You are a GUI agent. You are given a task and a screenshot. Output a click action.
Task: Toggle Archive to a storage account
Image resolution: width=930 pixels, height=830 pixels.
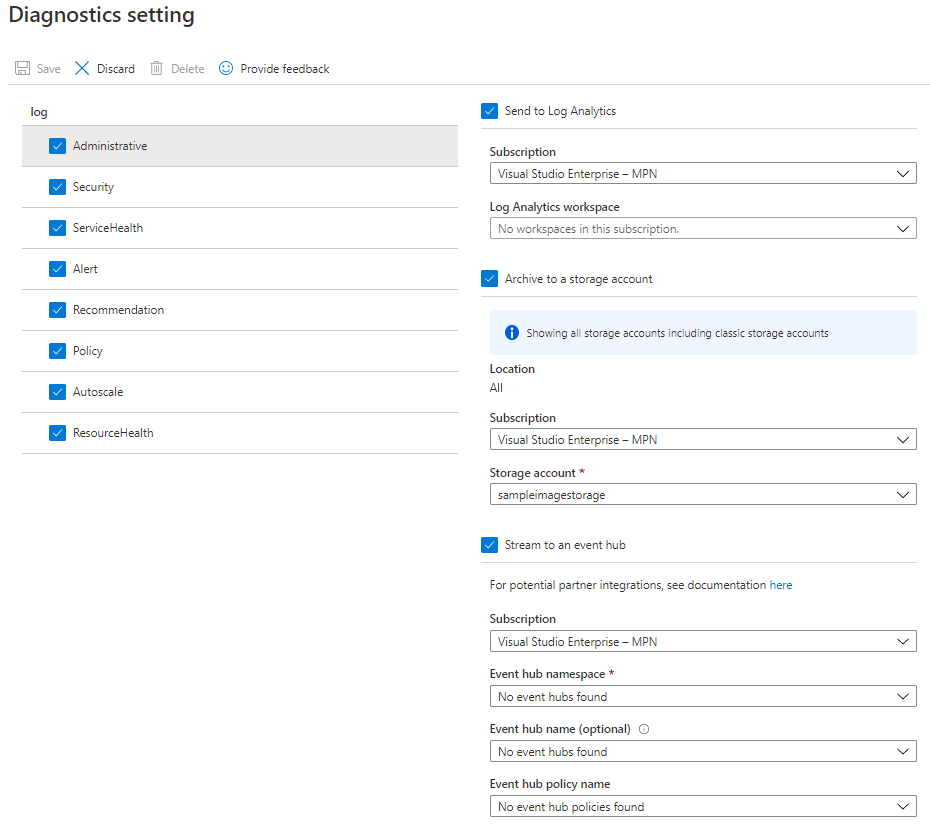point(489,279)
